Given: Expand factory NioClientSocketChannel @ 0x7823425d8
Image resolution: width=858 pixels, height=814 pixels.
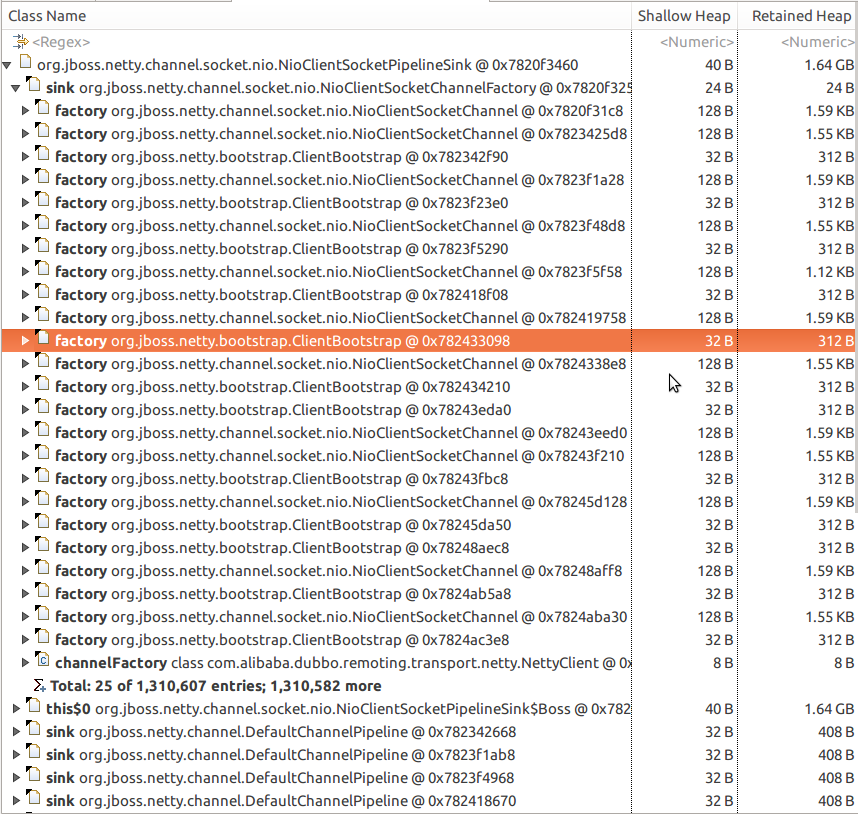Looking at the screenshot, I should 24,133.
